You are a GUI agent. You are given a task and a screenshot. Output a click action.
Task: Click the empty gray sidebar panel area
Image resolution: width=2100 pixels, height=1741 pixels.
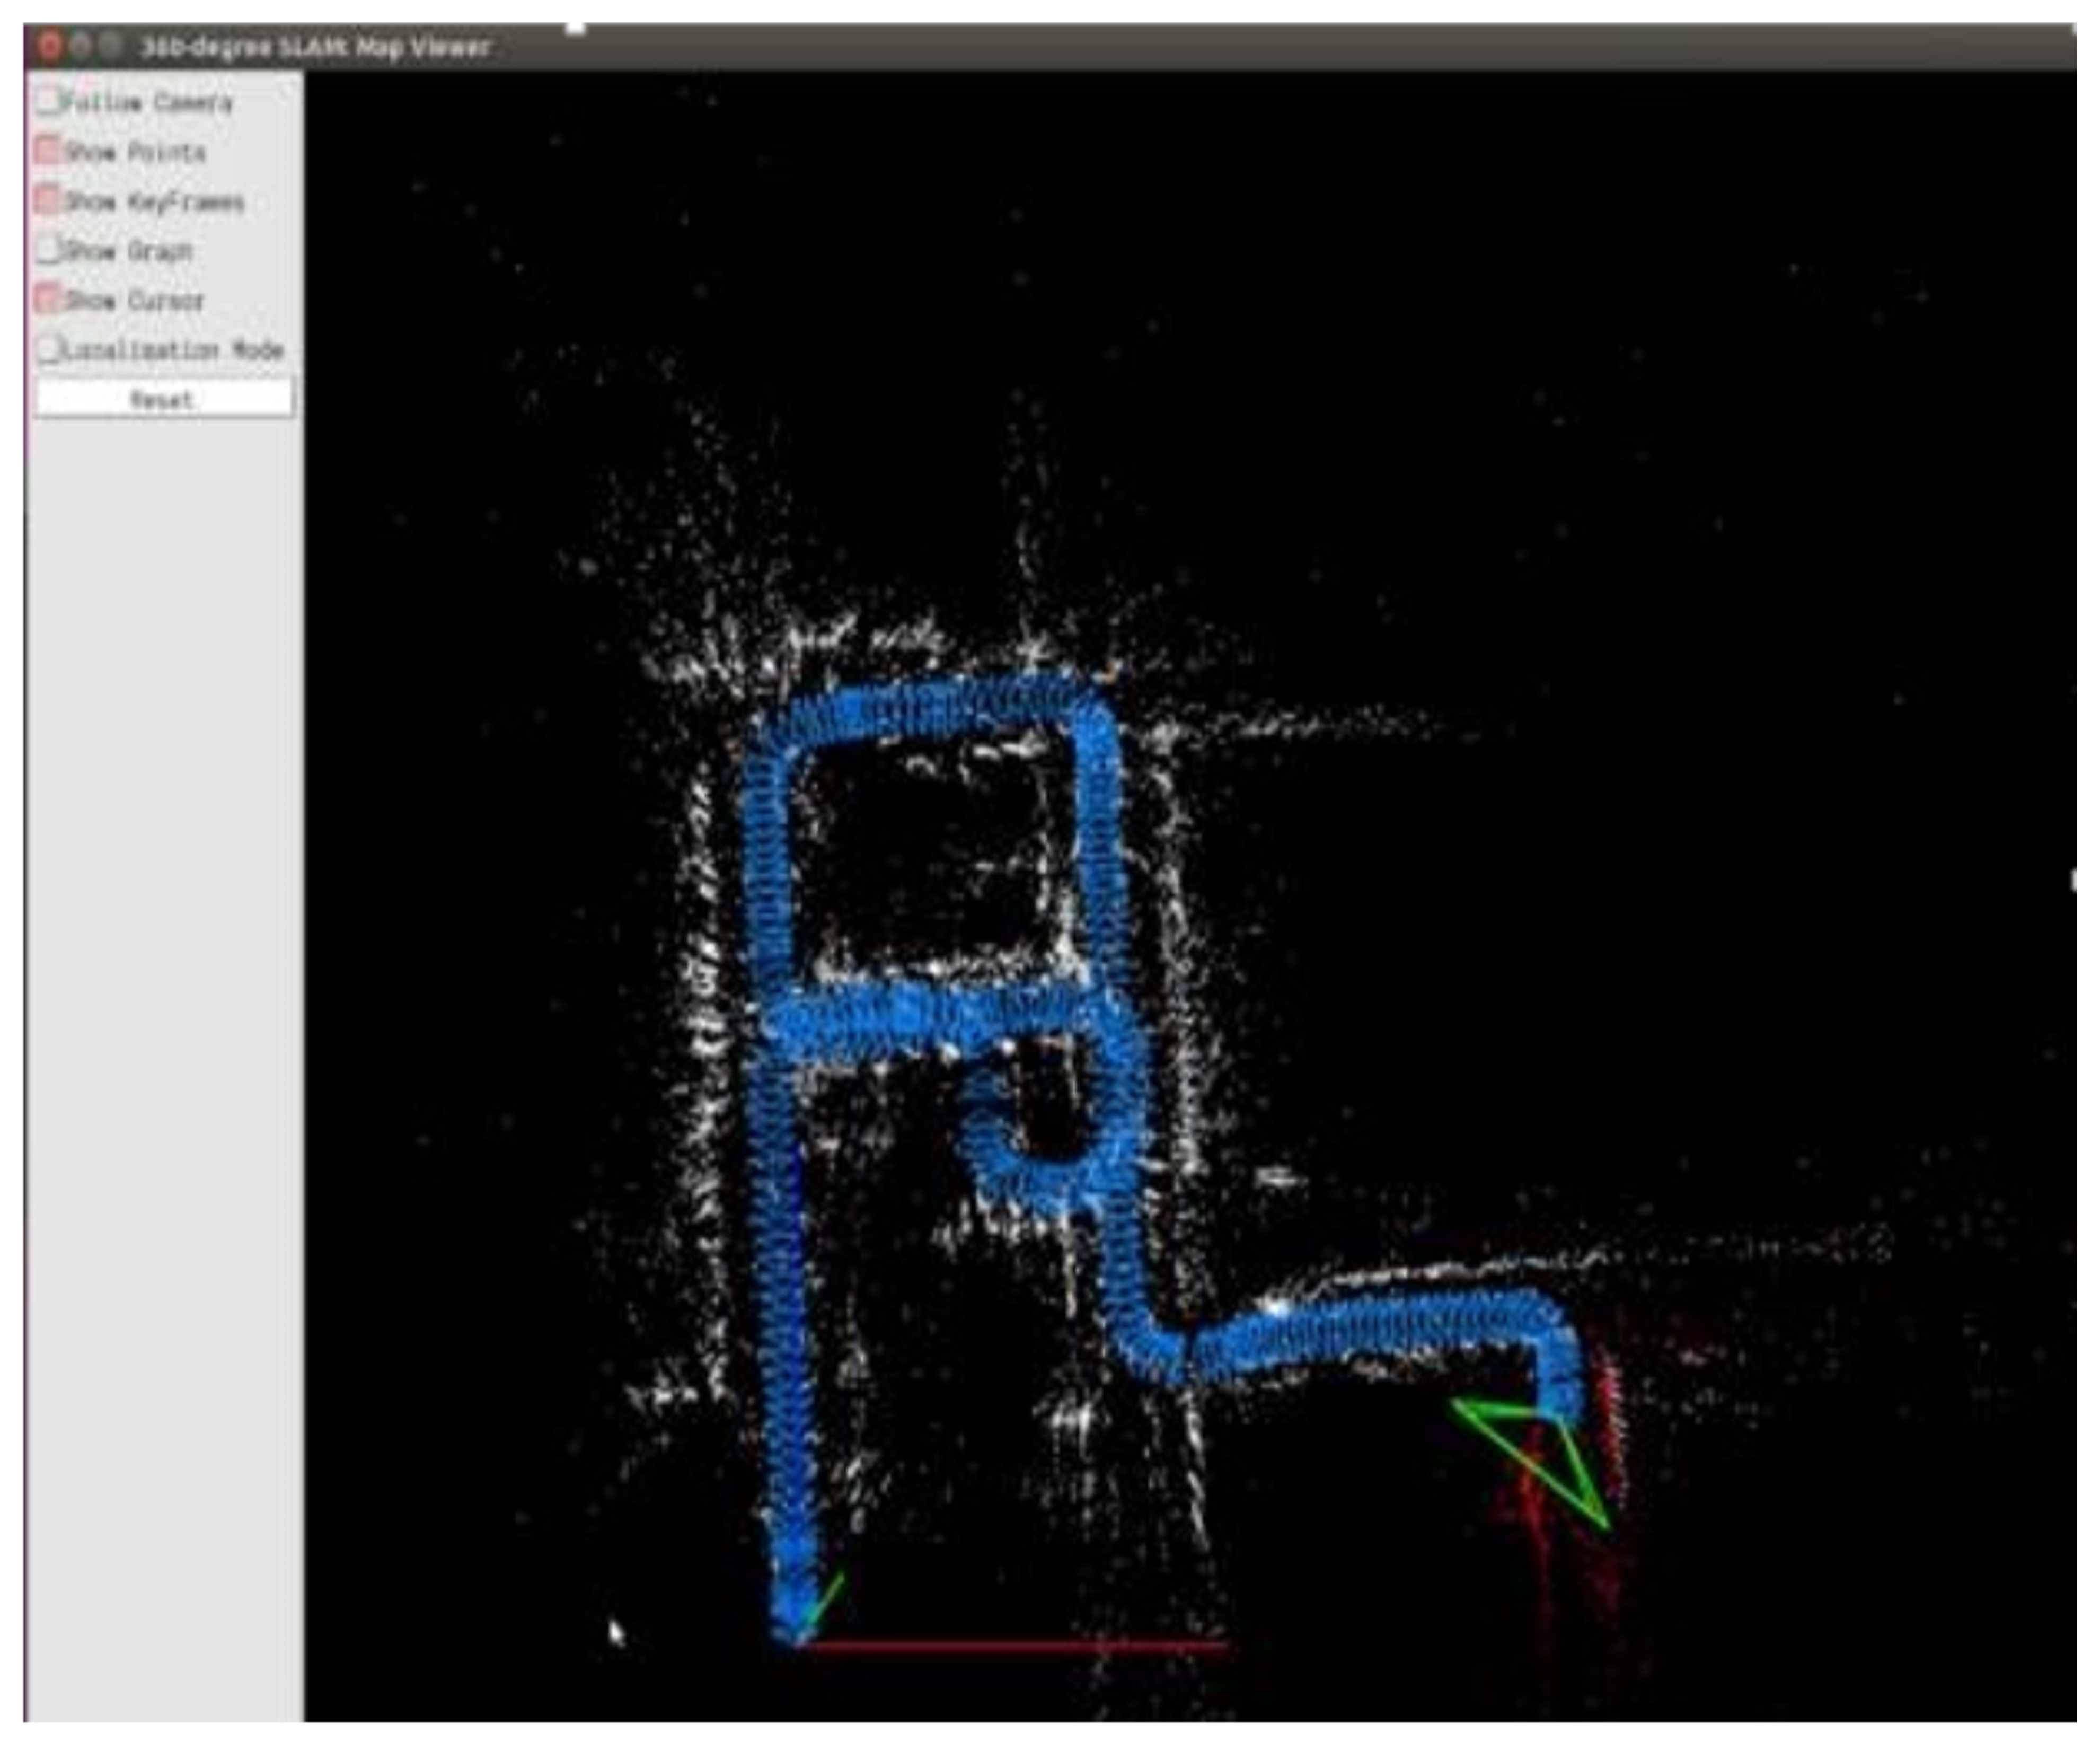tap(164, 1000)
